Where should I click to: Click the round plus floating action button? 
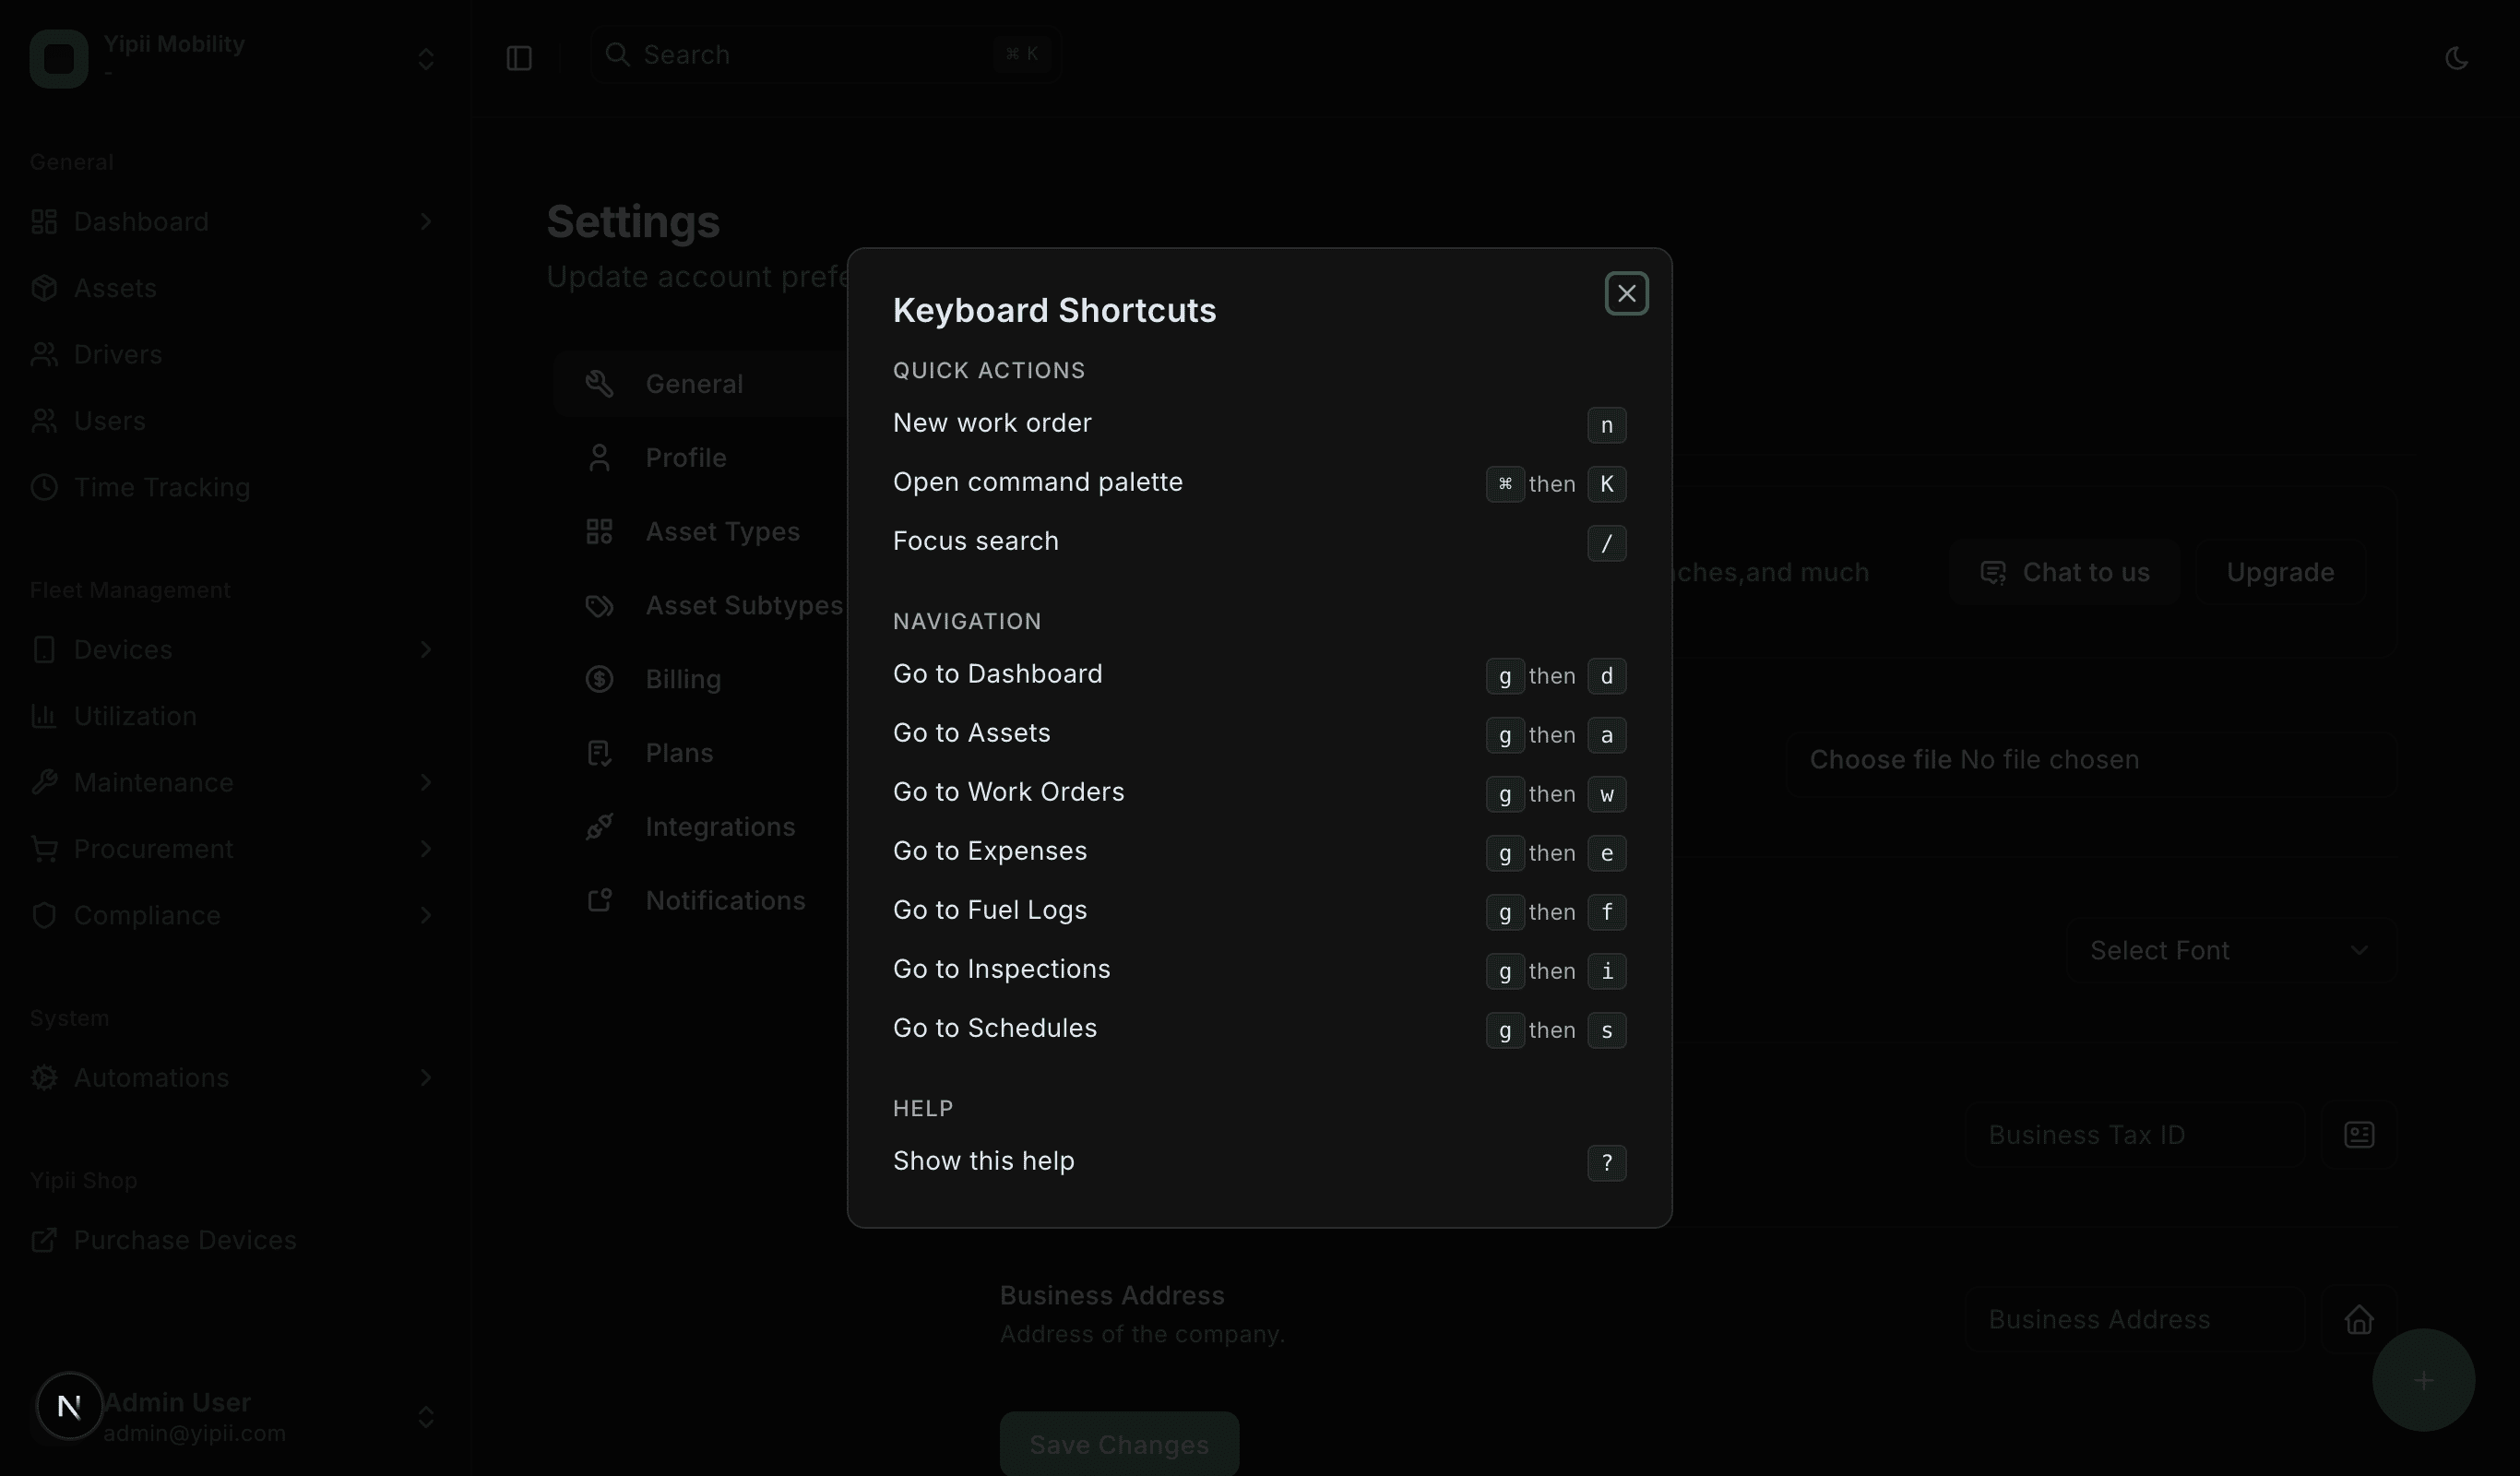[2423, 1380]
